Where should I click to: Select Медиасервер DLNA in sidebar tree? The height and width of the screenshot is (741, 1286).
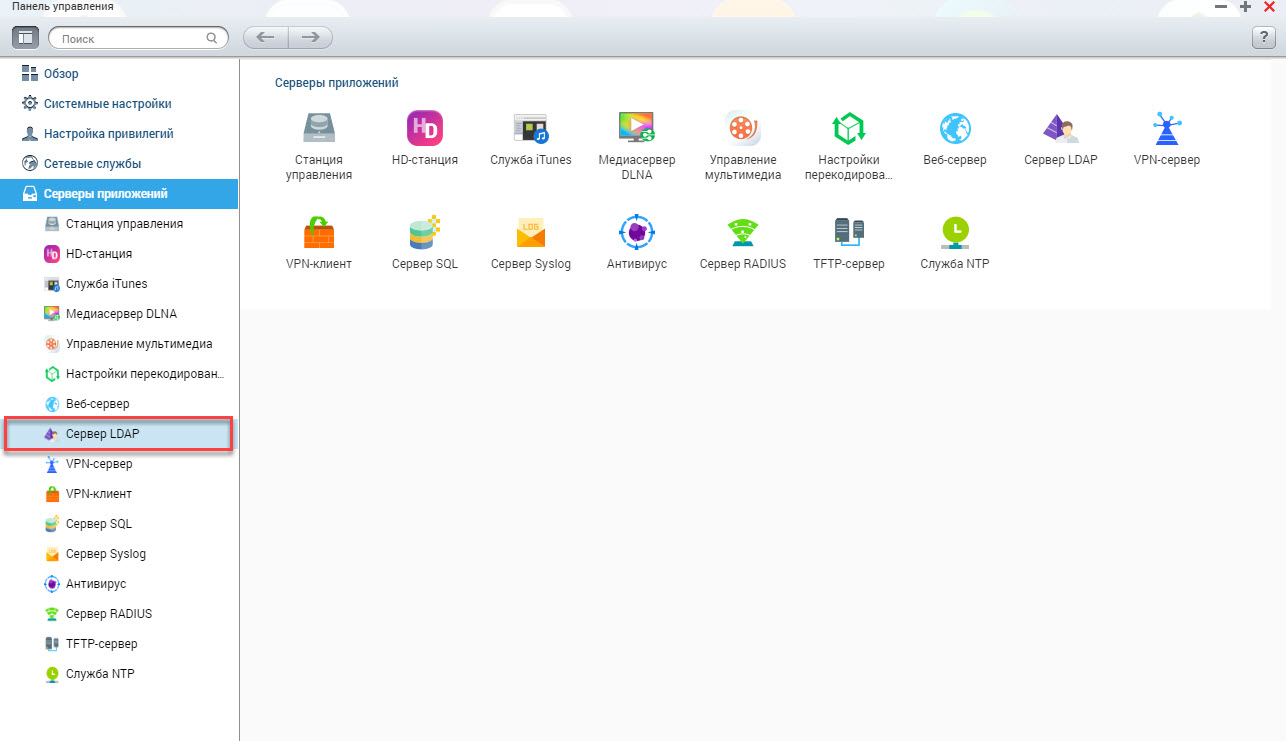point(120,314)
